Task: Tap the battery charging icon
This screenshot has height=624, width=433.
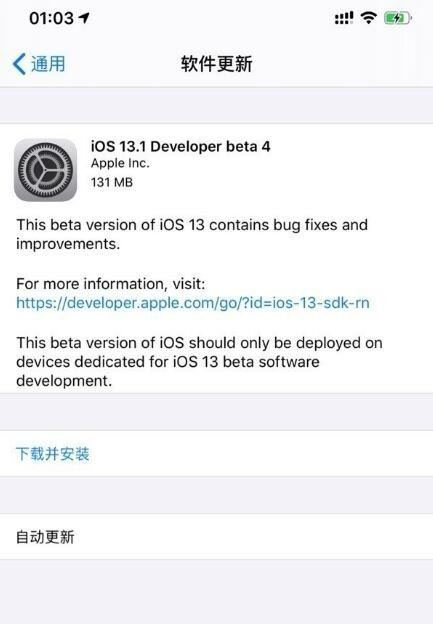Action: click(x=398, y=18)
